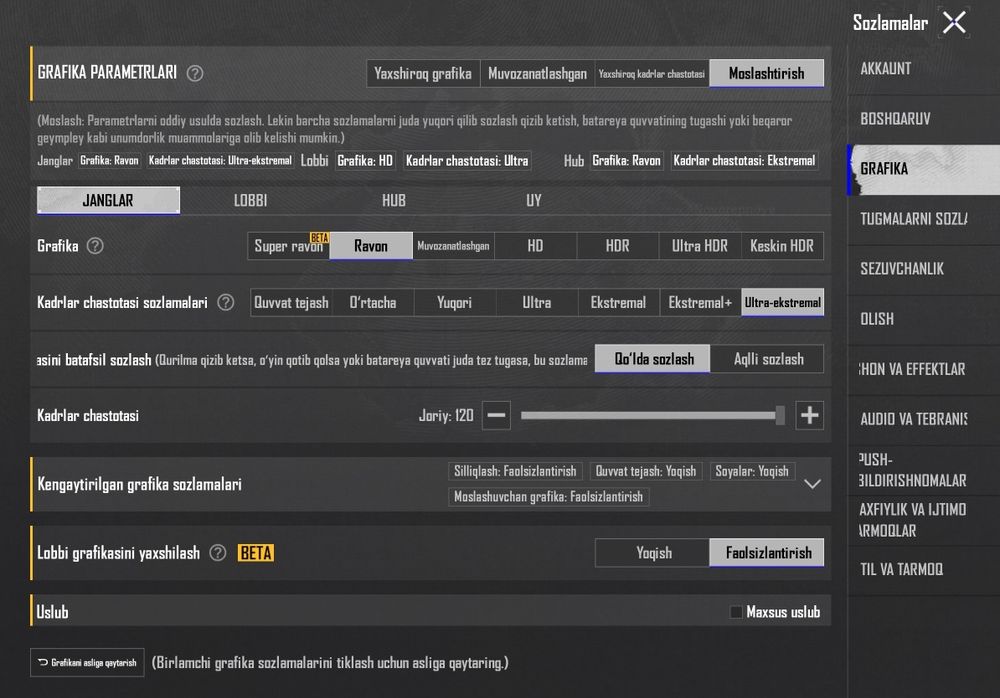This screenshot has height=698, width=1000.
Task: Set frame rate to Yuqori
Action: tap(455, 302)
